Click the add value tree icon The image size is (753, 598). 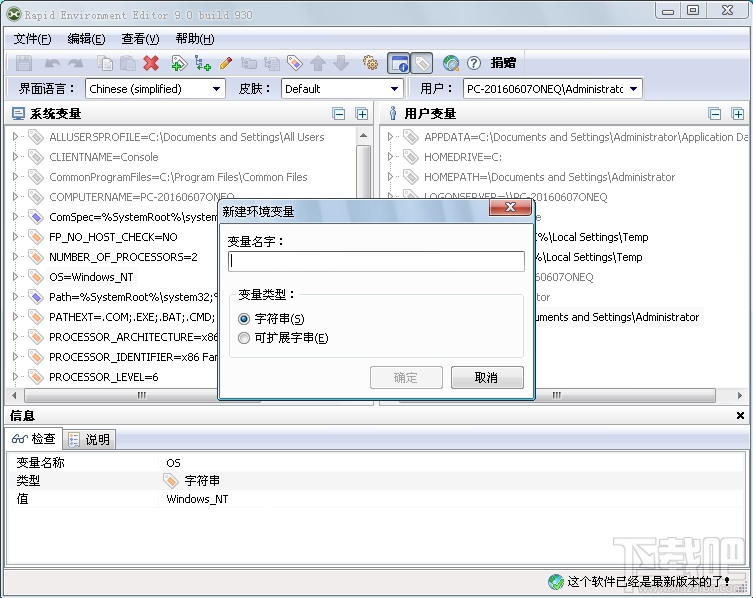(x=202, y=63)
